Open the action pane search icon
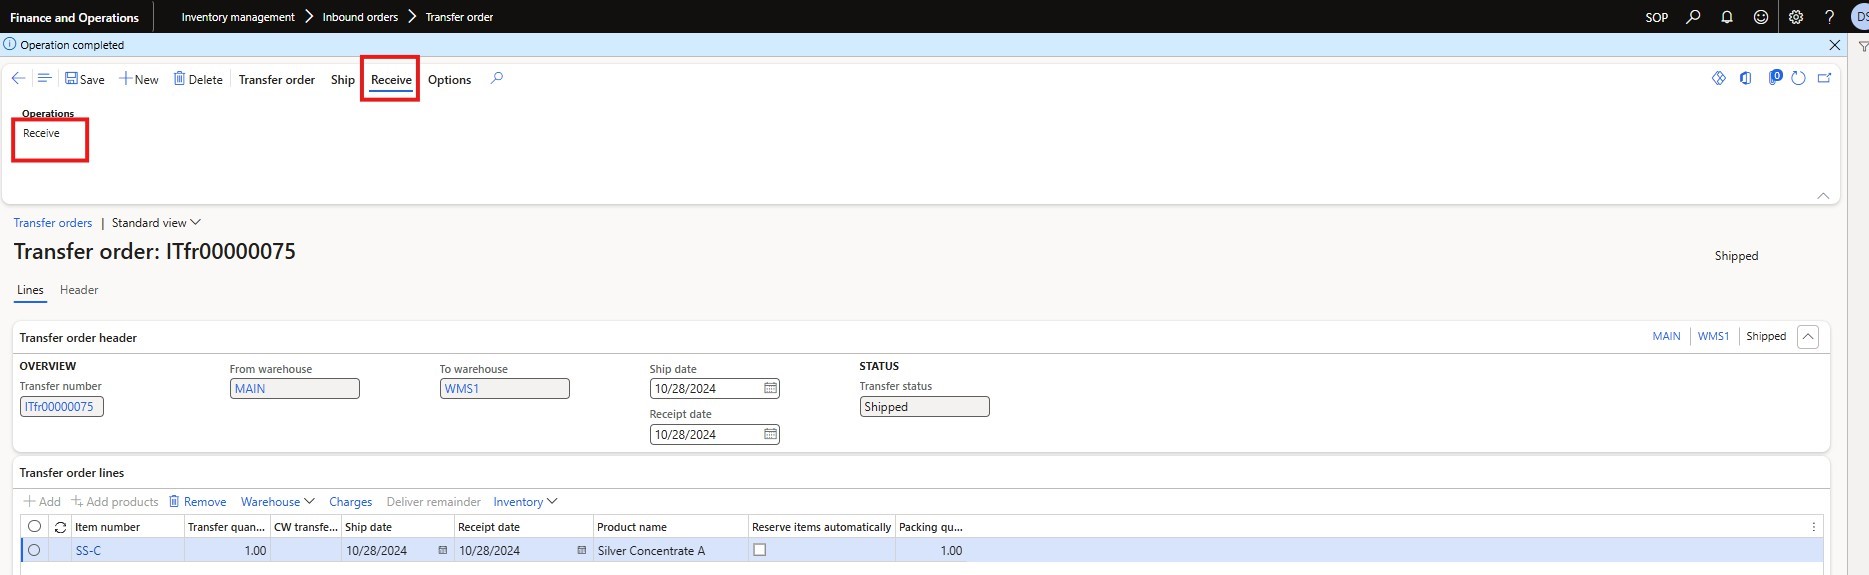This screenshot has height=575, width=1869. [x=497, y=79]
